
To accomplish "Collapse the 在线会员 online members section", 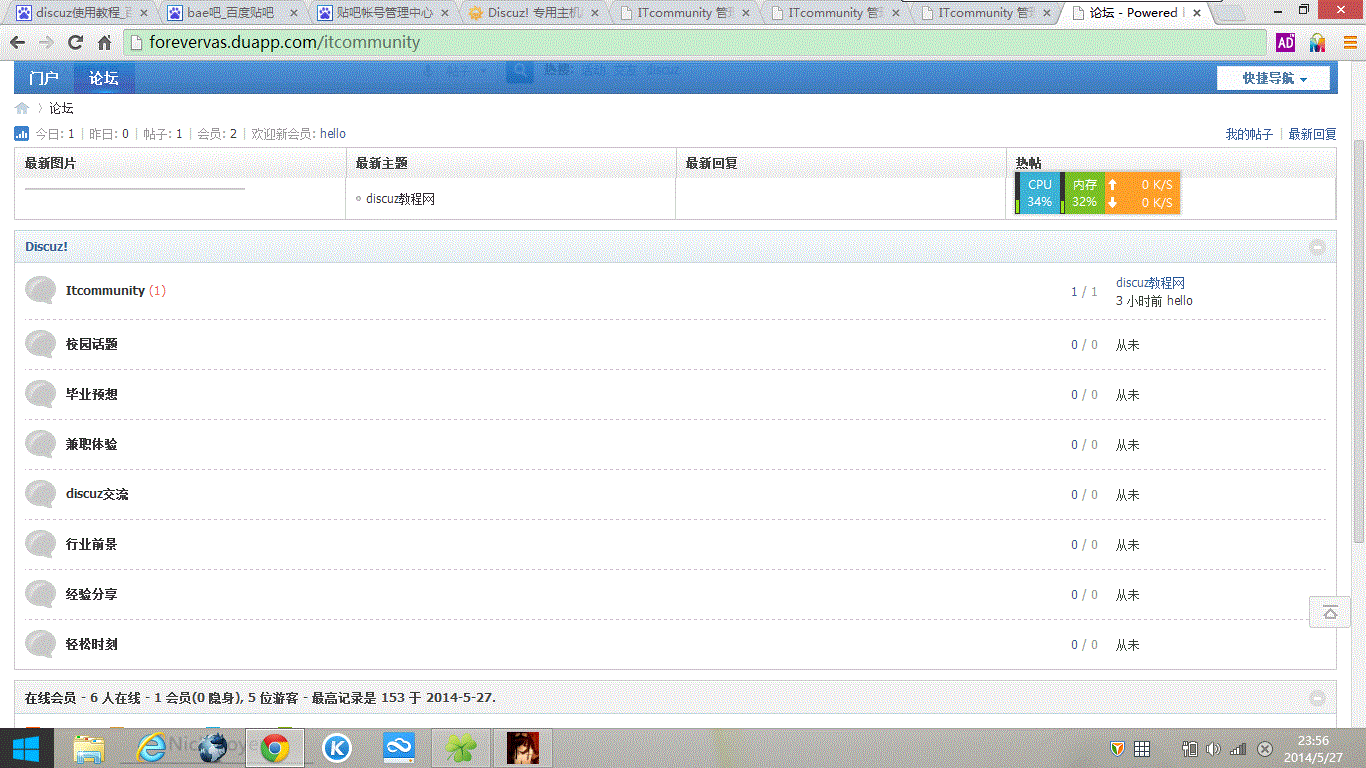I will point(1318,698).
